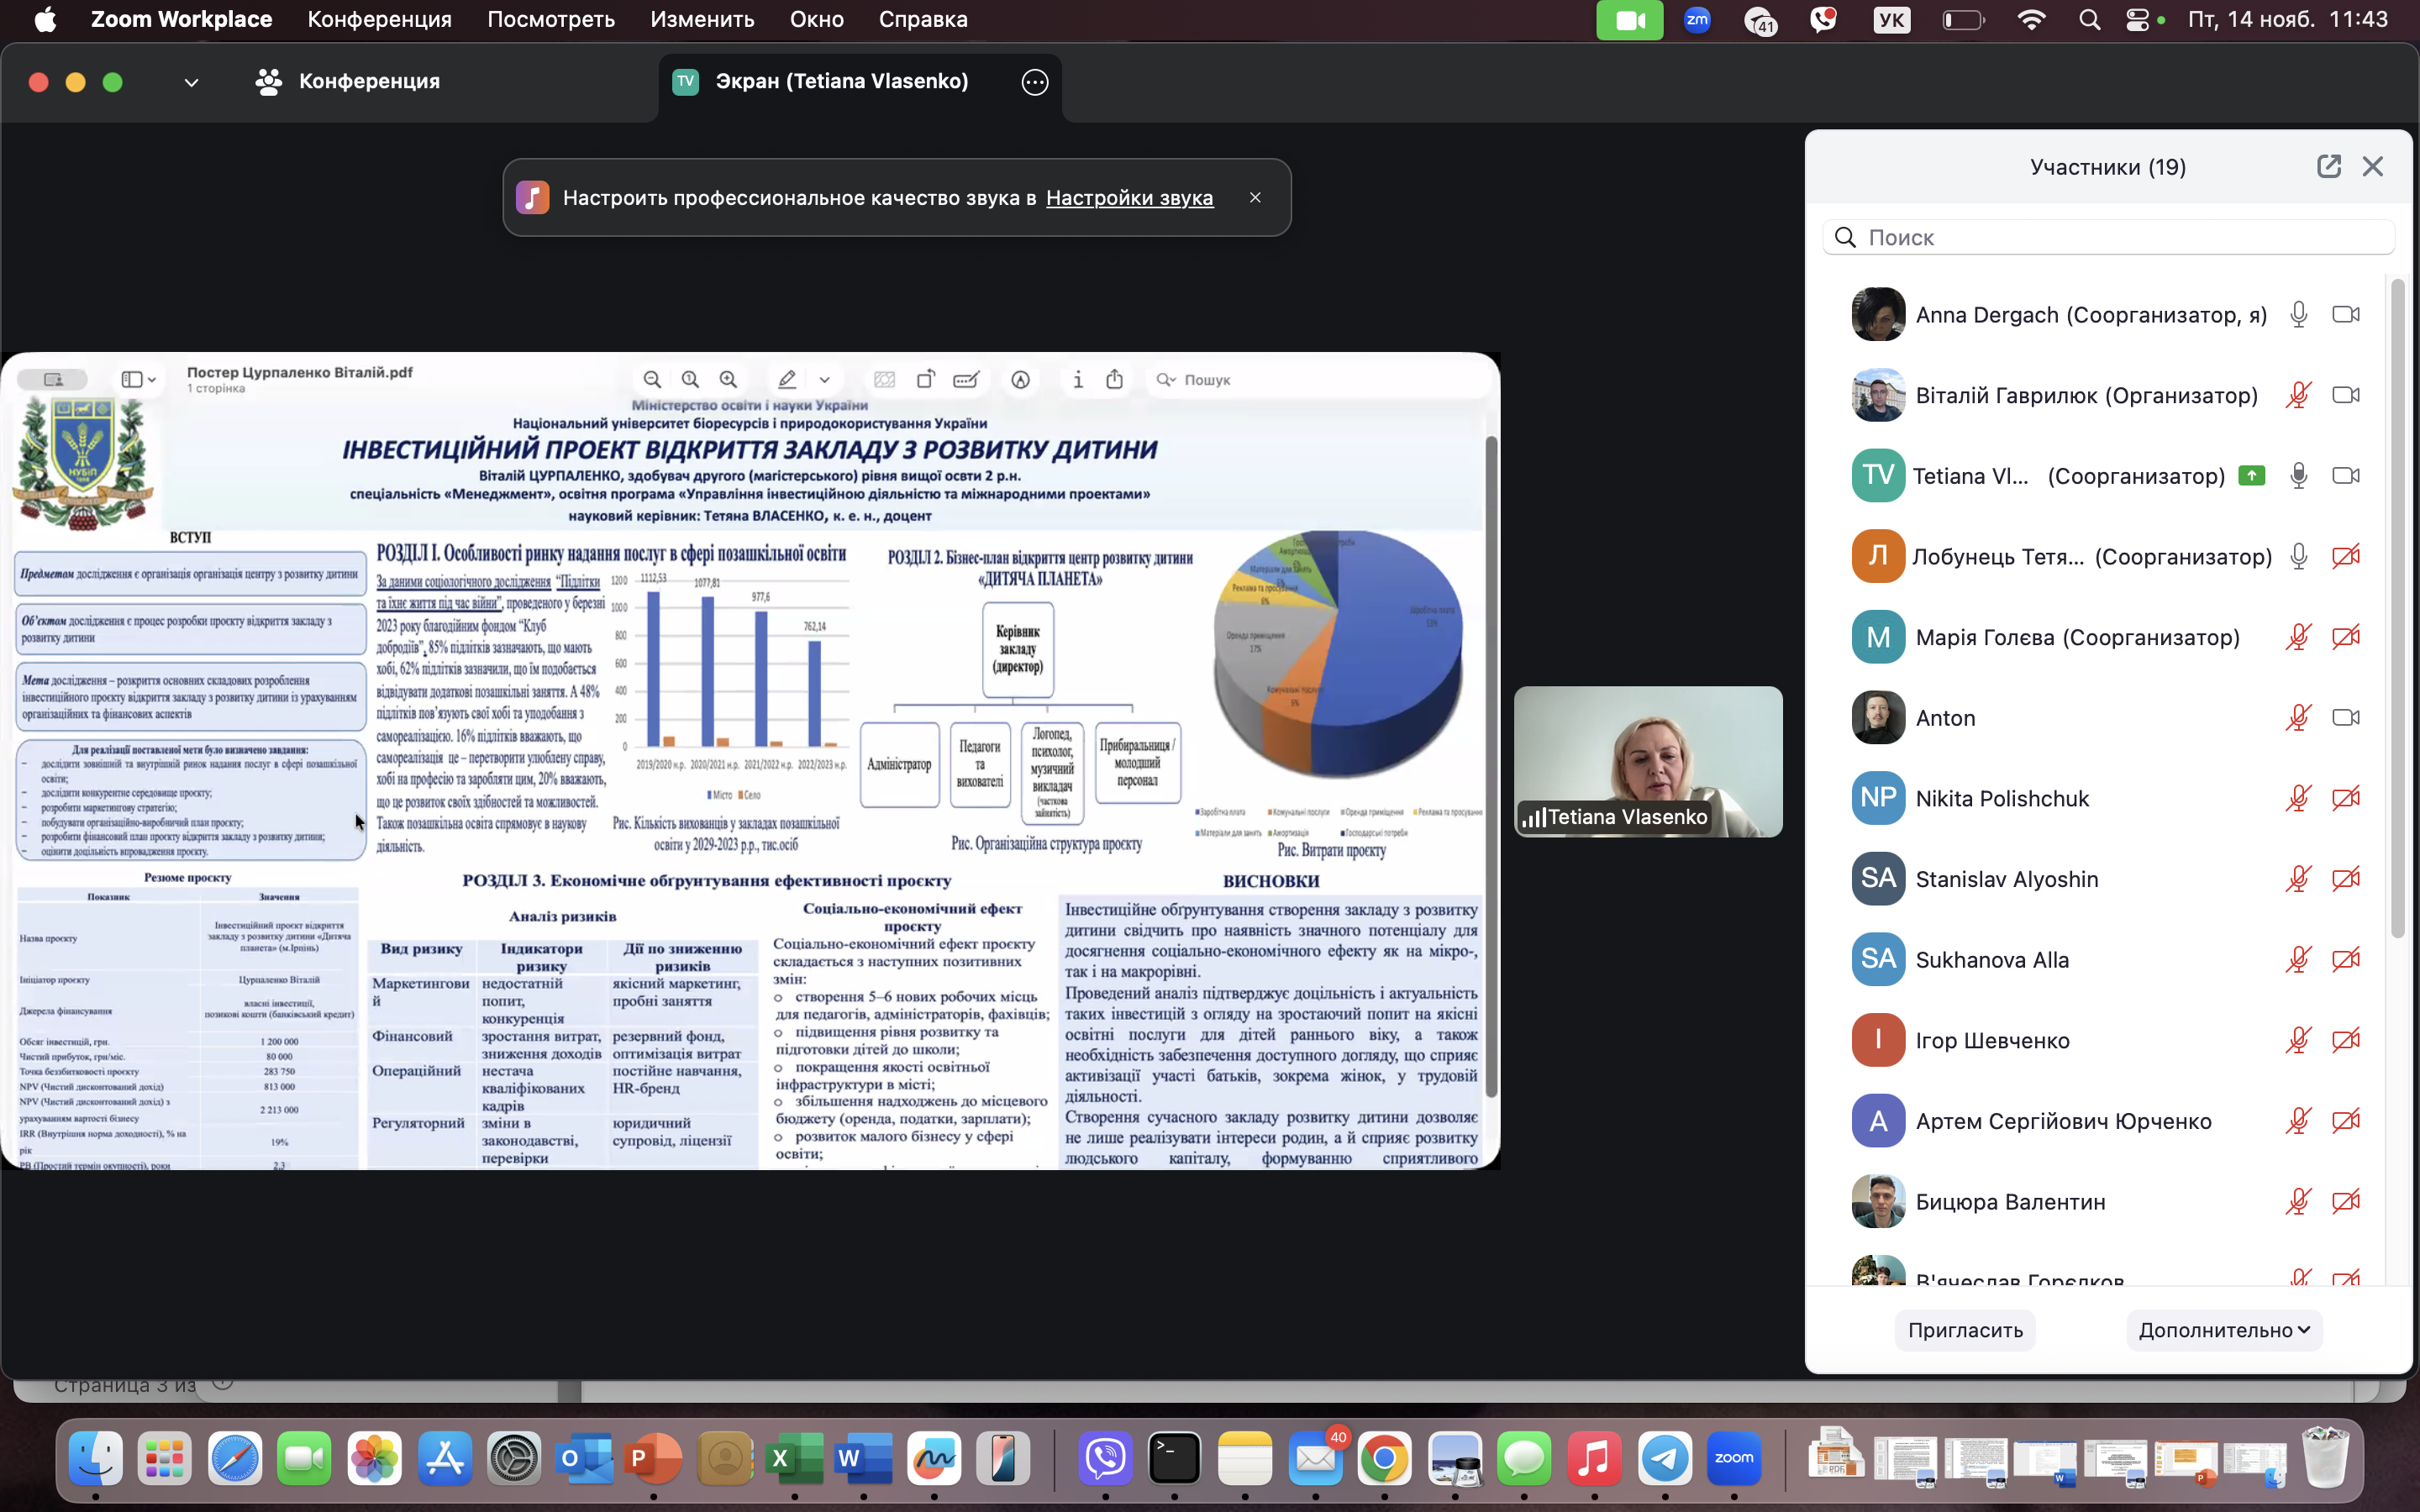Image resolution: width=2420 pixels, height=1512 pixels.
Task: Open the Zoom app icon in dock
Action: (1734, 1458)
